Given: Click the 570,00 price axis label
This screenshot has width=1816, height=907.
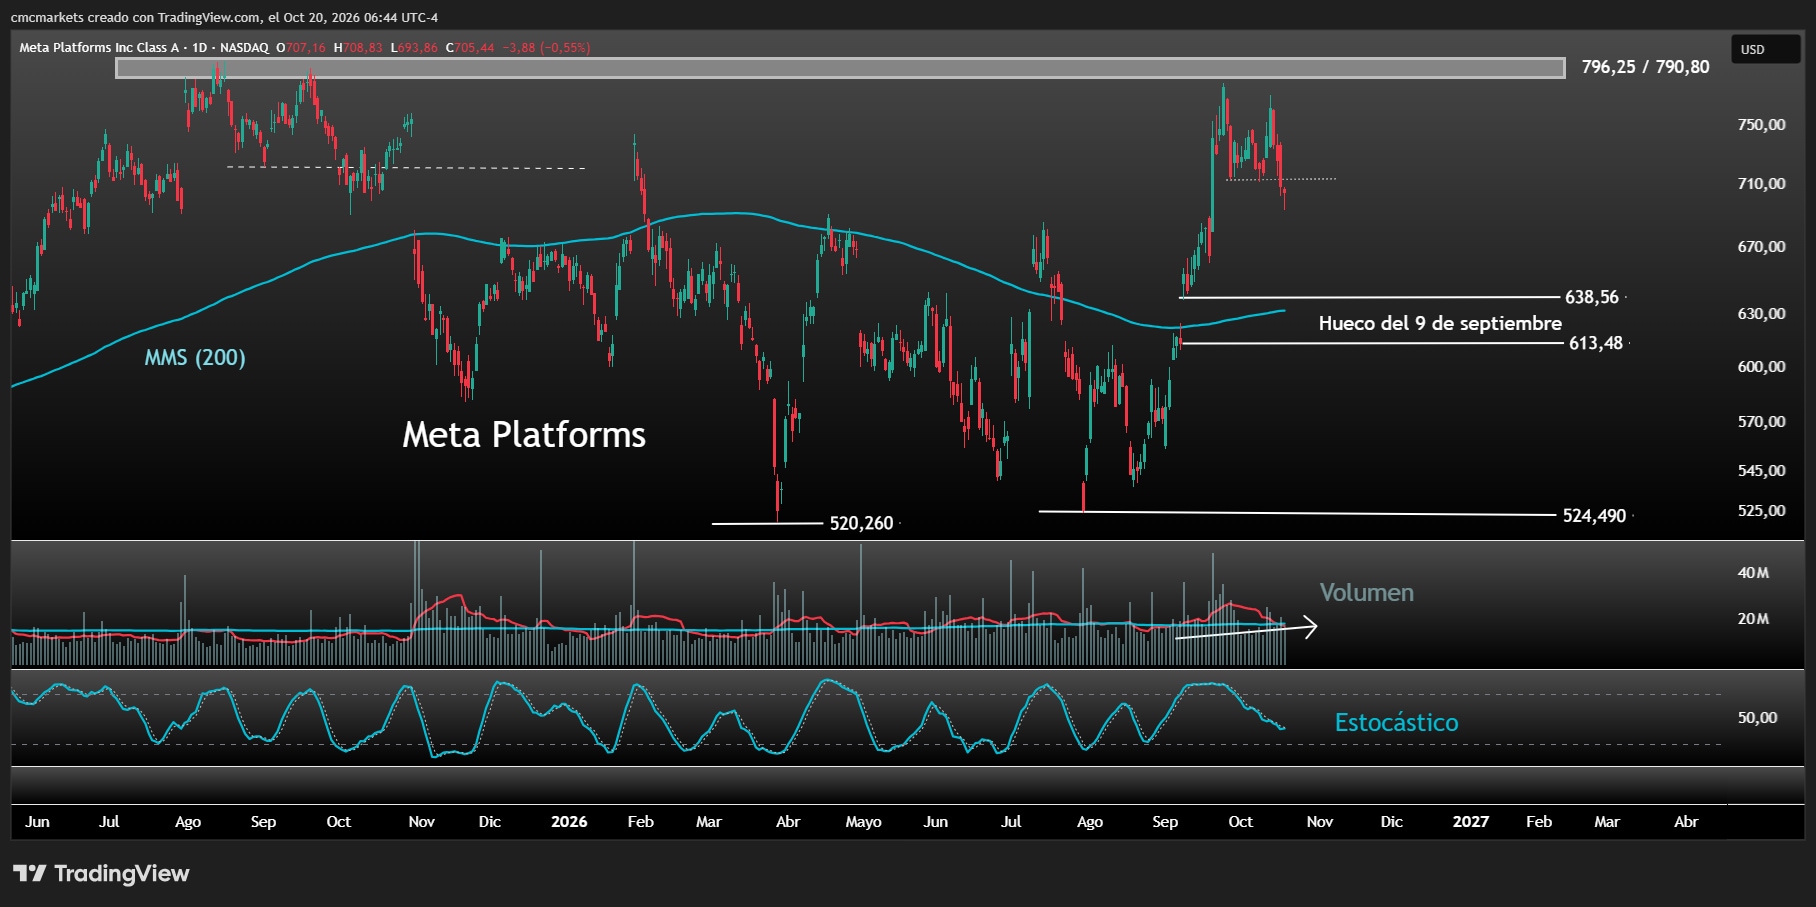Looking at the screenshot, I should (x=1761, y=422).
